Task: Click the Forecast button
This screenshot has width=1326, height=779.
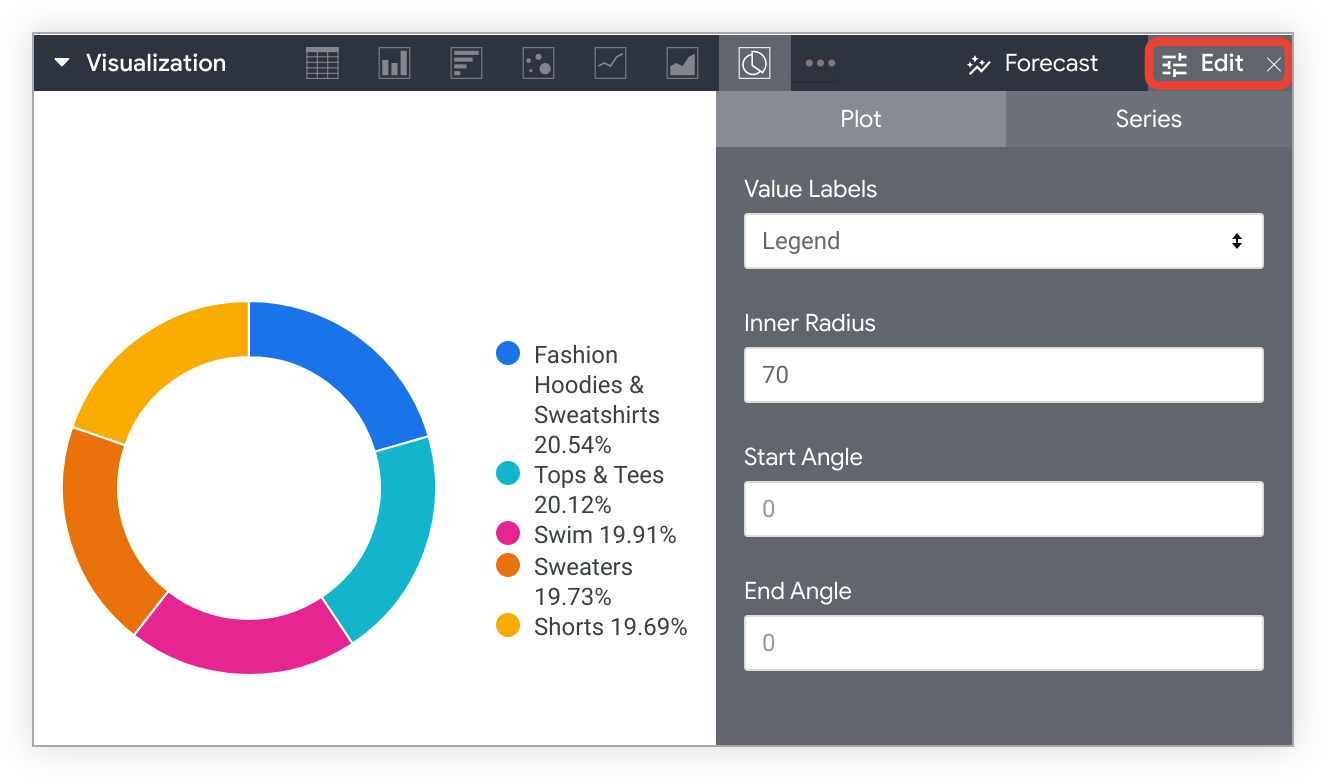Action: (1031, 62)
